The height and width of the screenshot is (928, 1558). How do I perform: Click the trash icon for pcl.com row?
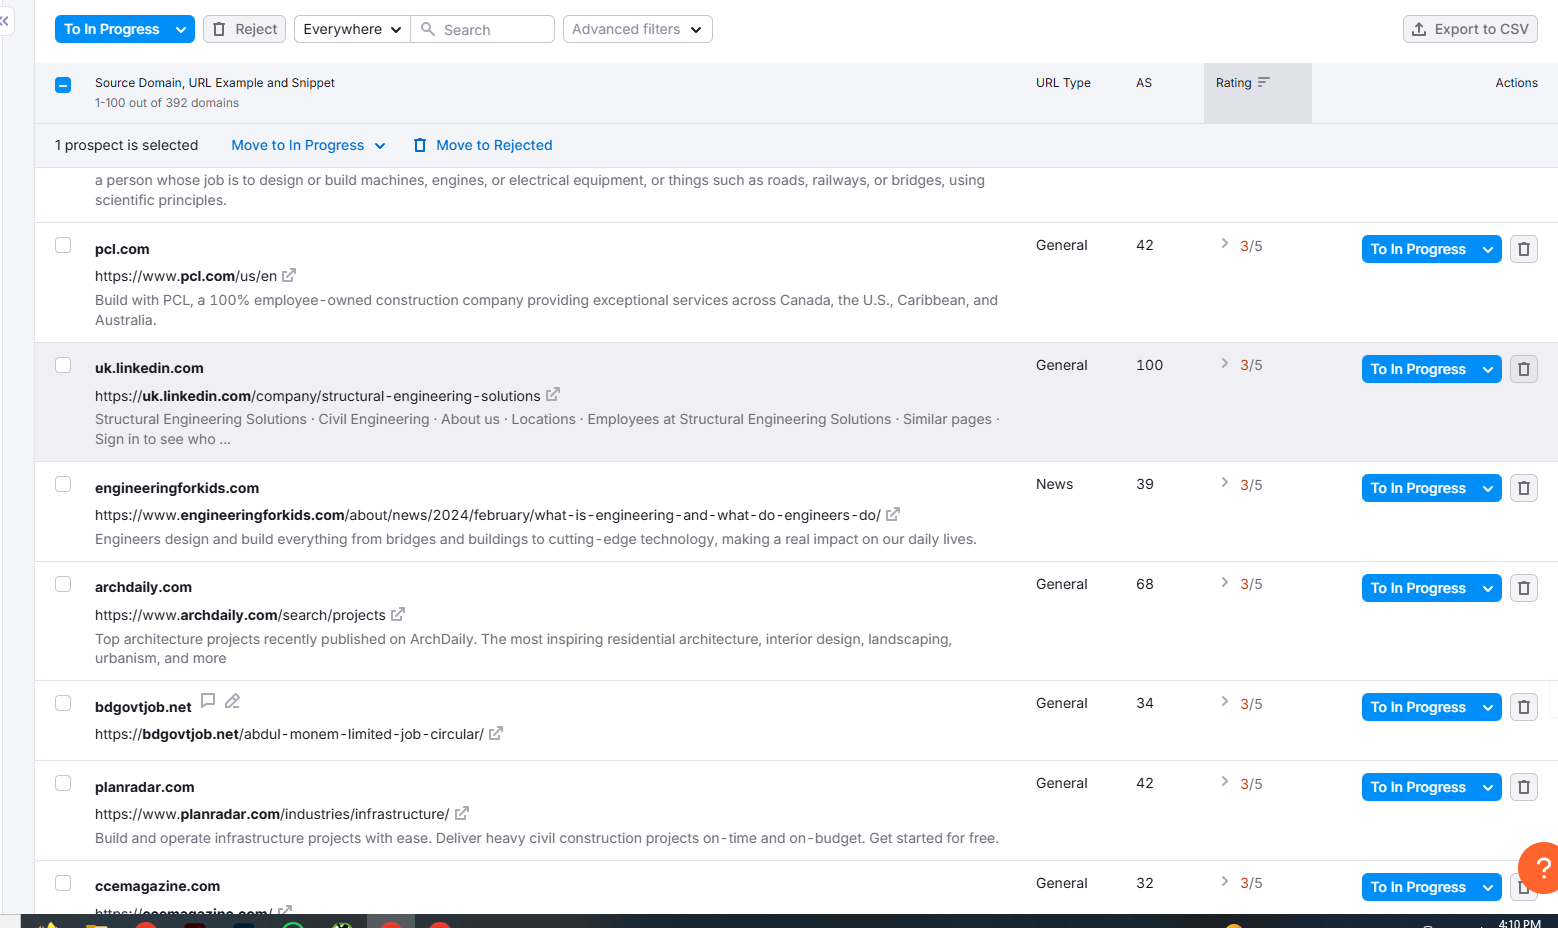point(1523,249)
